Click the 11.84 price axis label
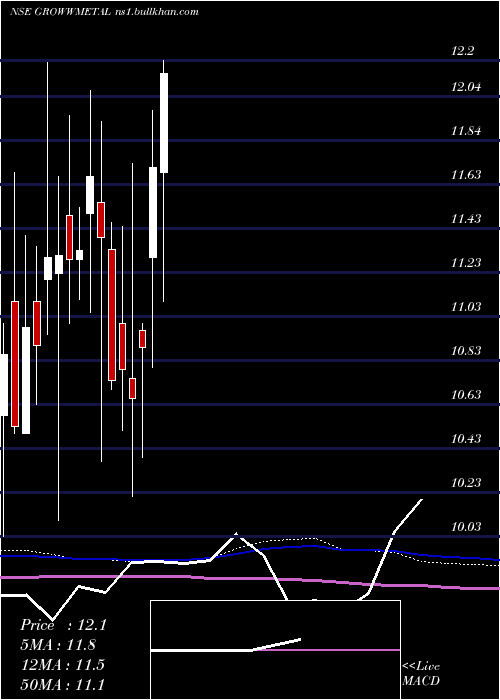 tap(466, 131)
